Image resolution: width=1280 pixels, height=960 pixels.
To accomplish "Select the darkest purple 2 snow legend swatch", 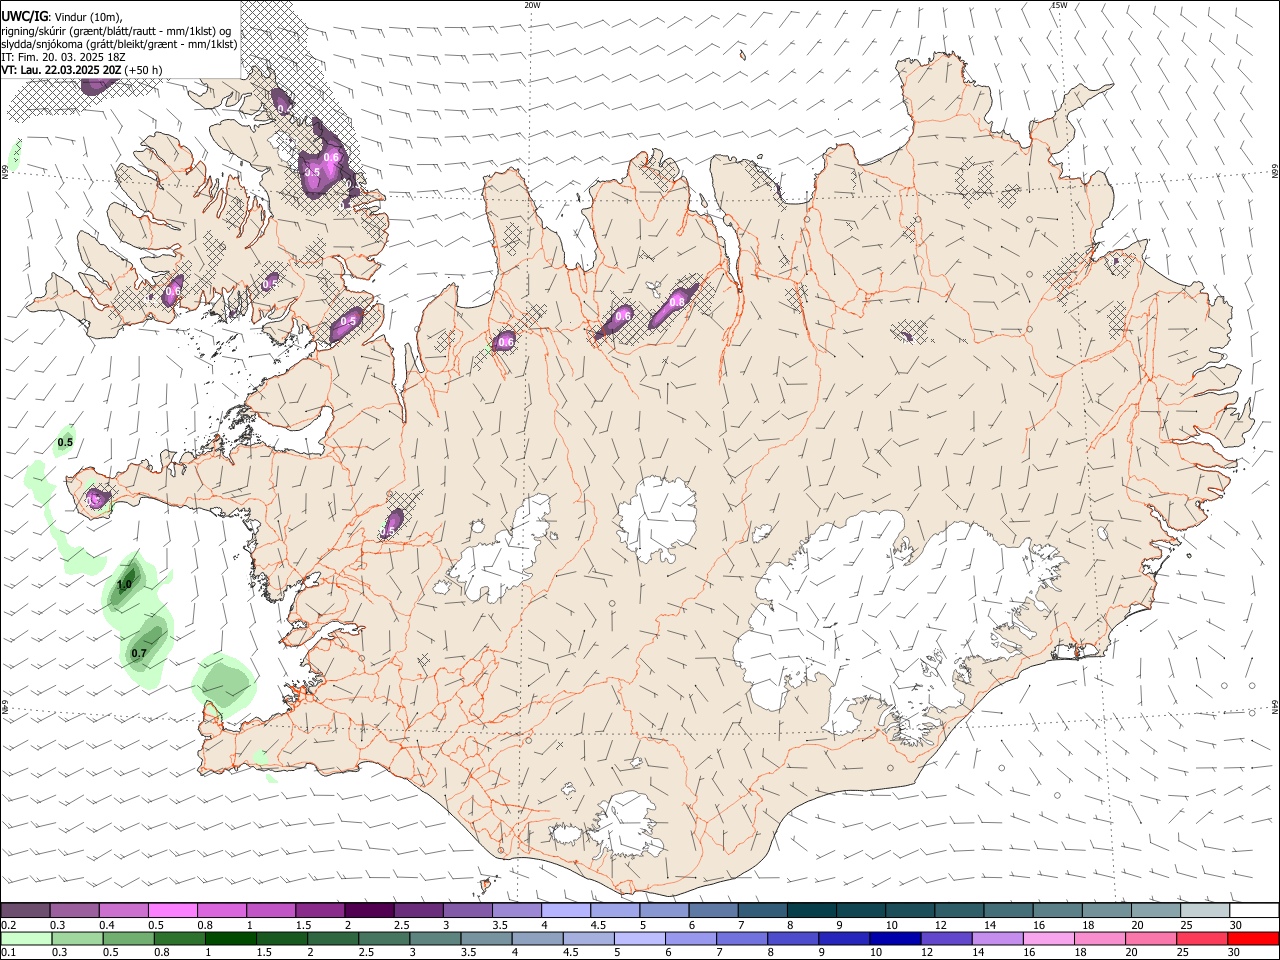I will tap(368, 910).
